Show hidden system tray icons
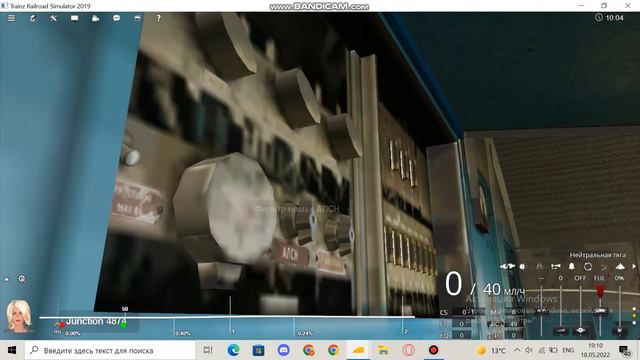Screen dimensions: 640x360 [517, 350]
